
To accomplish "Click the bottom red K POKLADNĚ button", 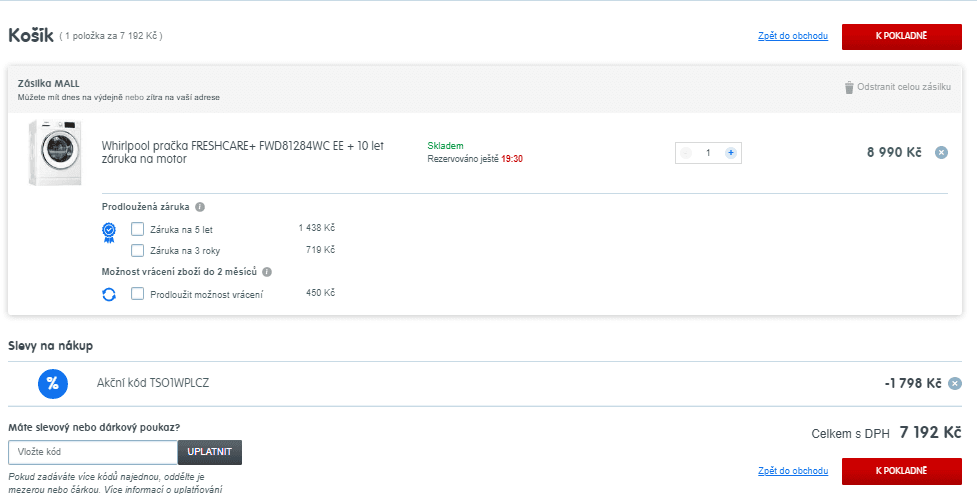I will tap(902, 471).
